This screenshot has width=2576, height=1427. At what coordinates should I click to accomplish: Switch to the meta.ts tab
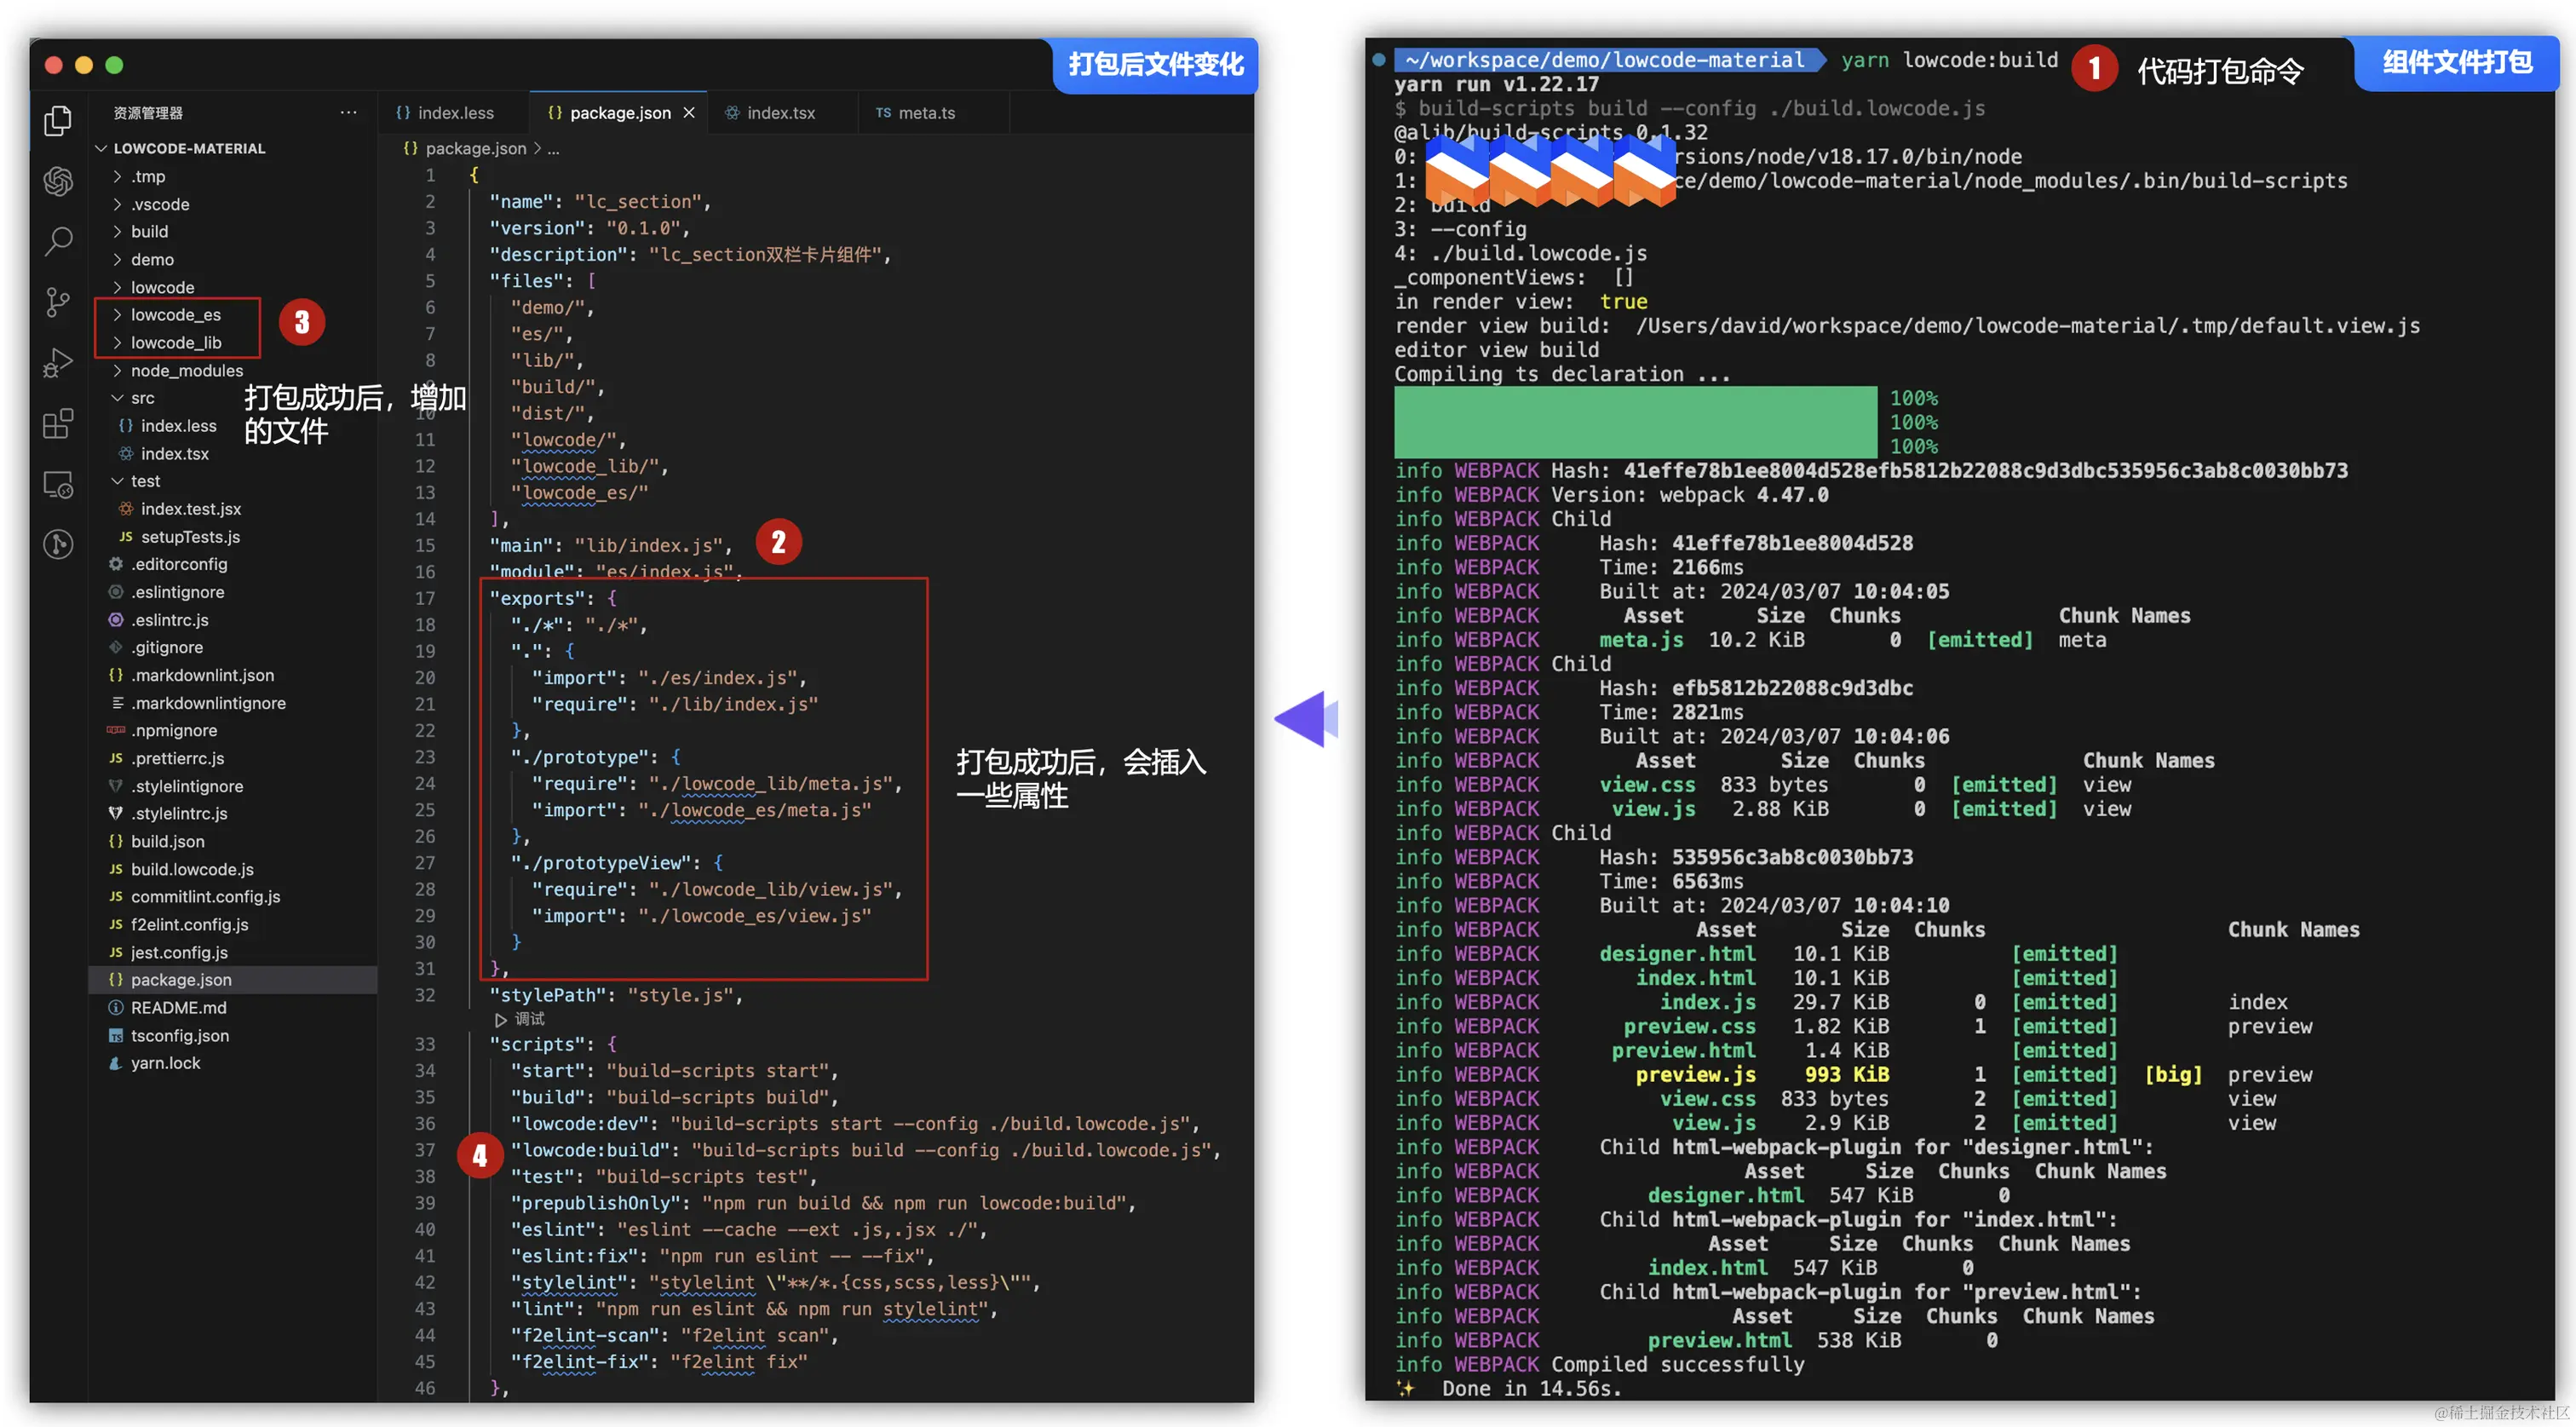point(924,112)
